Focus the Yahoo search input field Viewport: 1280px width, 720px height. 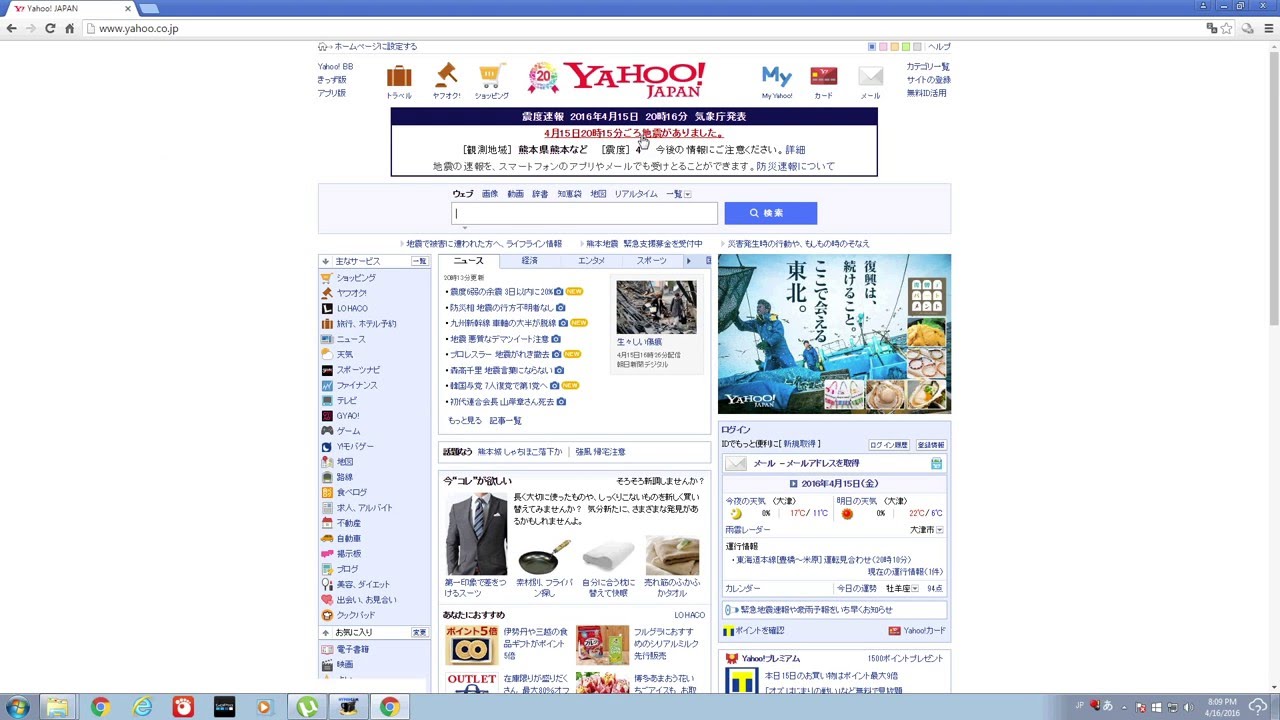pos(585,213)
